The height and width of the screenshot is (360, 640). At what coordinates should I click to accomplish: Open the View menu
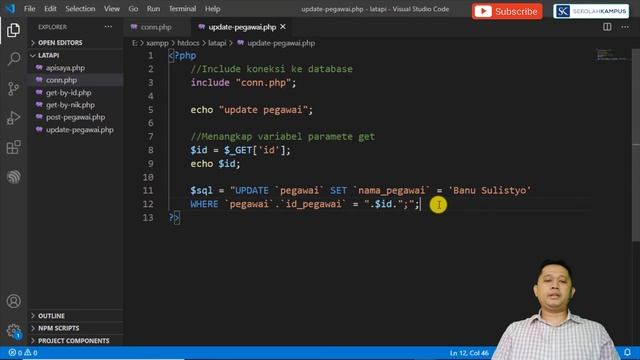tap(111, 9)
